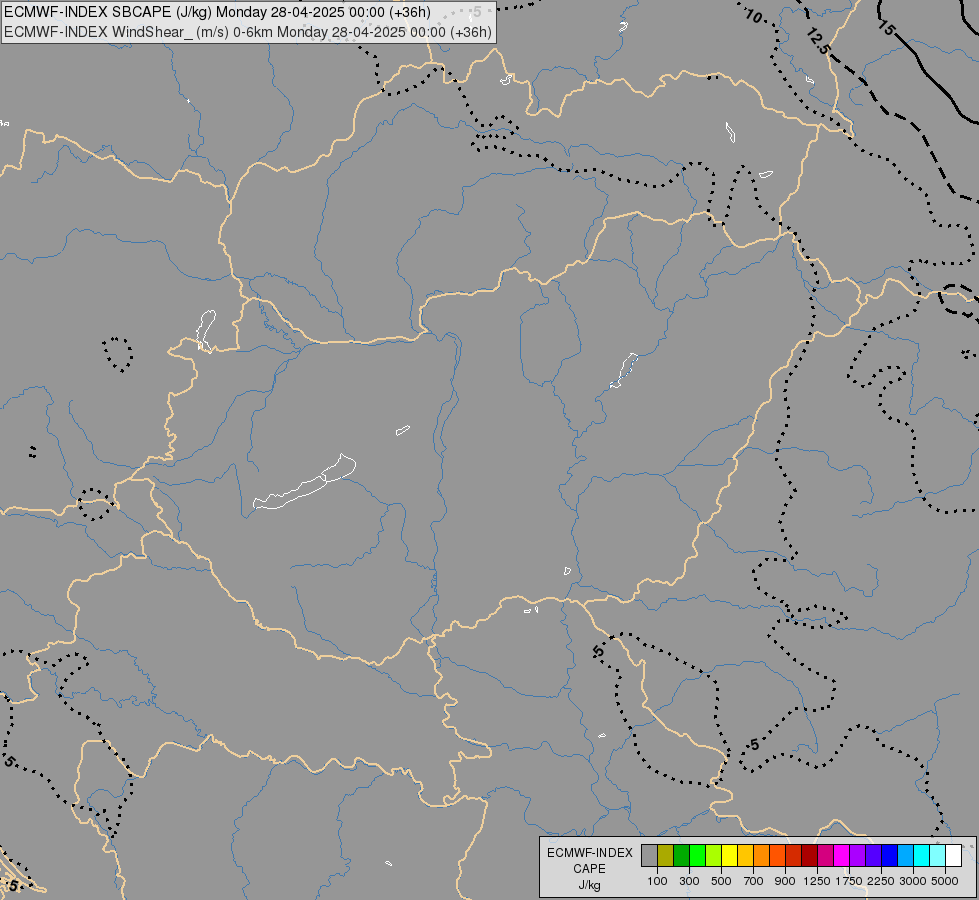Select the legend value label 900
979x900 pixels.
[x=785, y=881]
